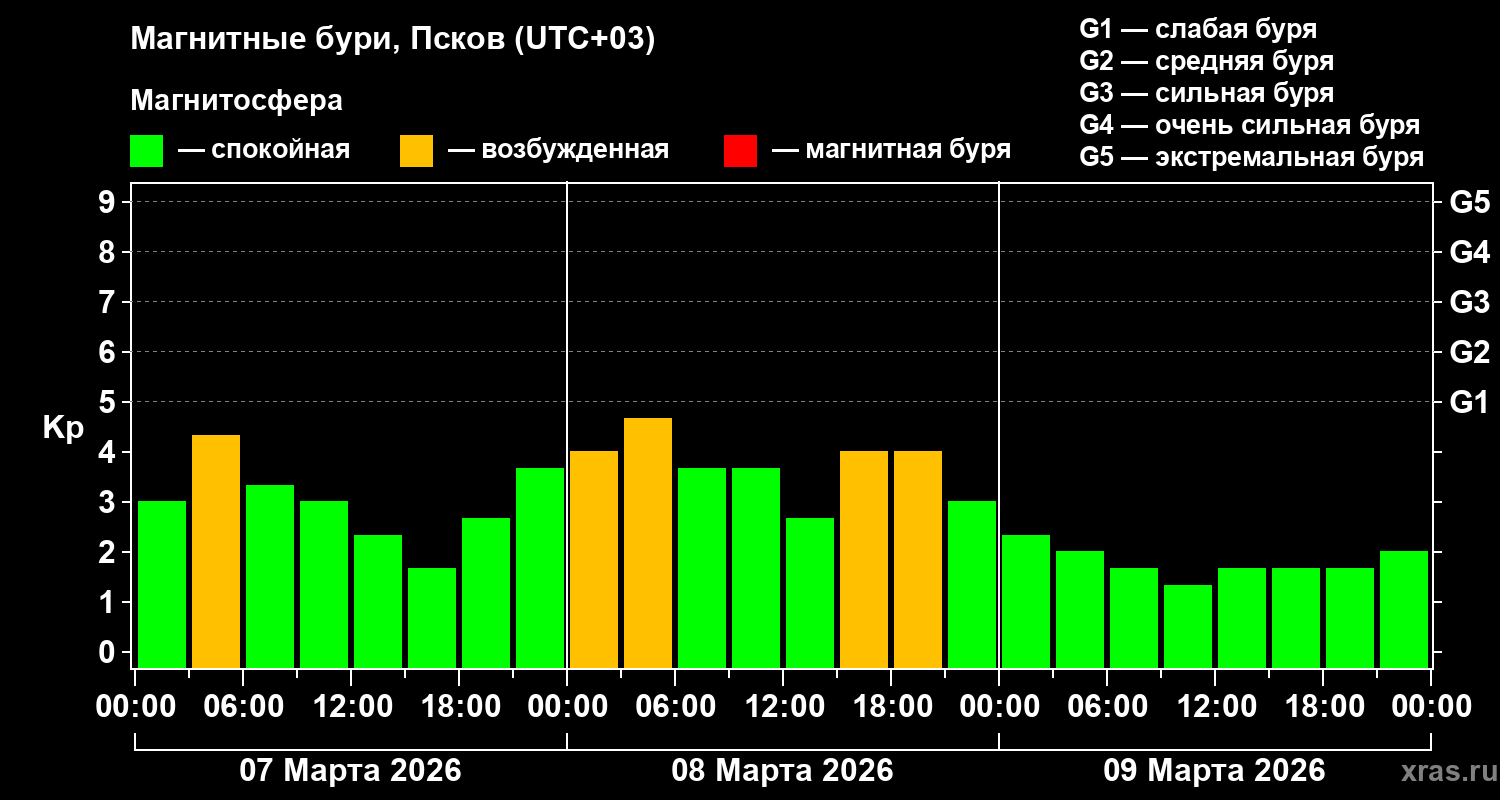Click the 03:00–06:00 orange bar on 07 Марта

pyautogui.click(x=216, y=551)
